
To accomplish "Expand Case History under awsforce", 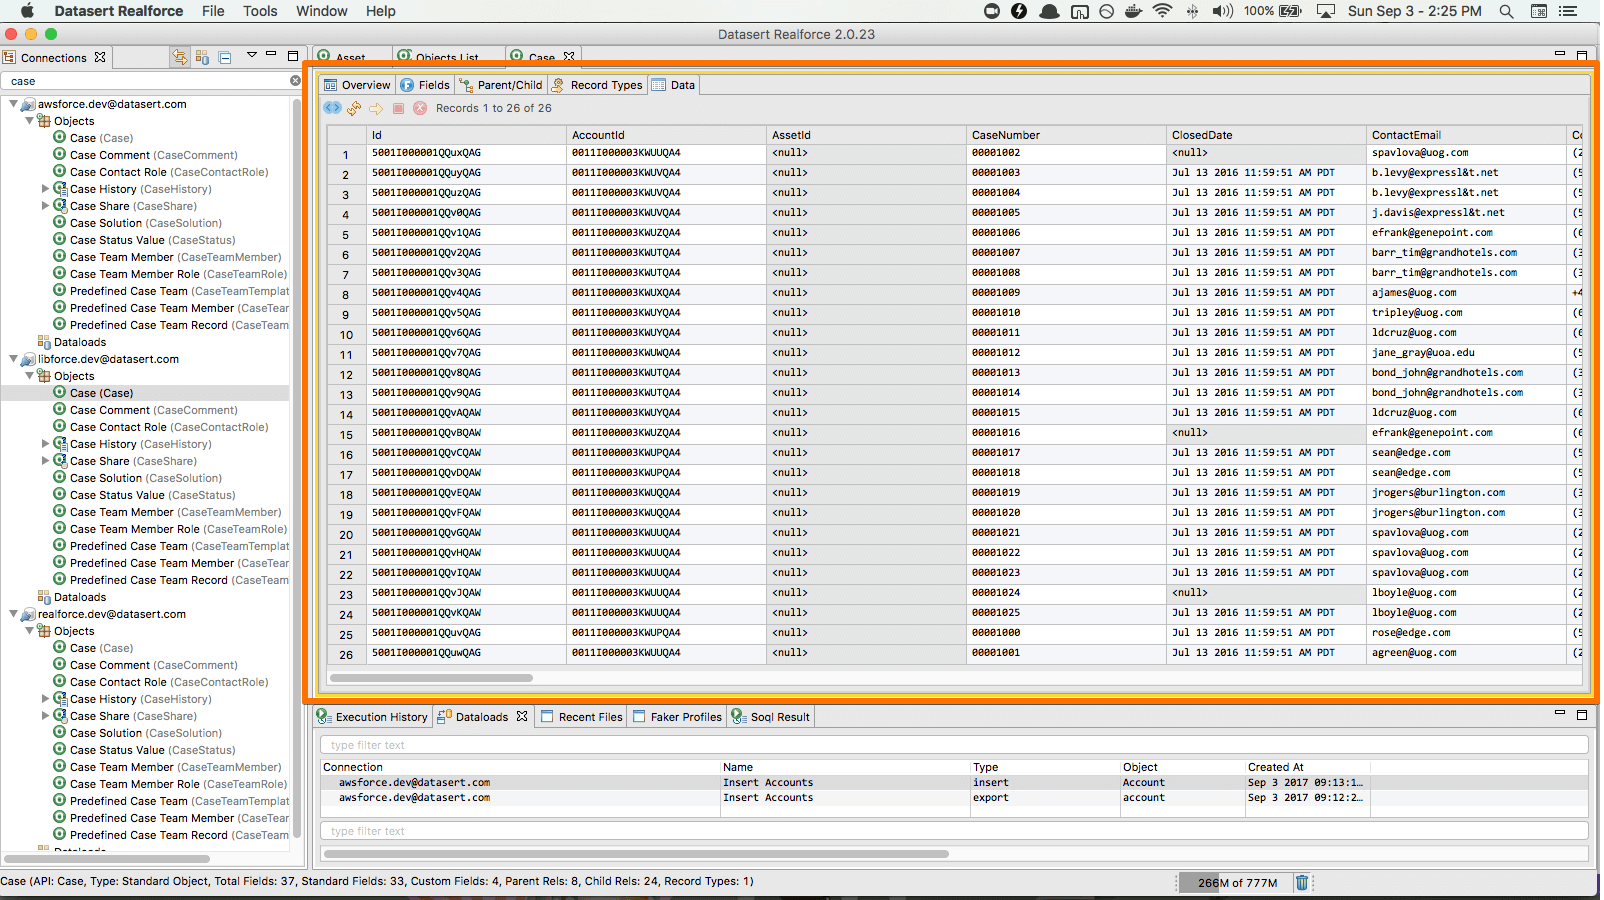I will click(x=45, y=189).
